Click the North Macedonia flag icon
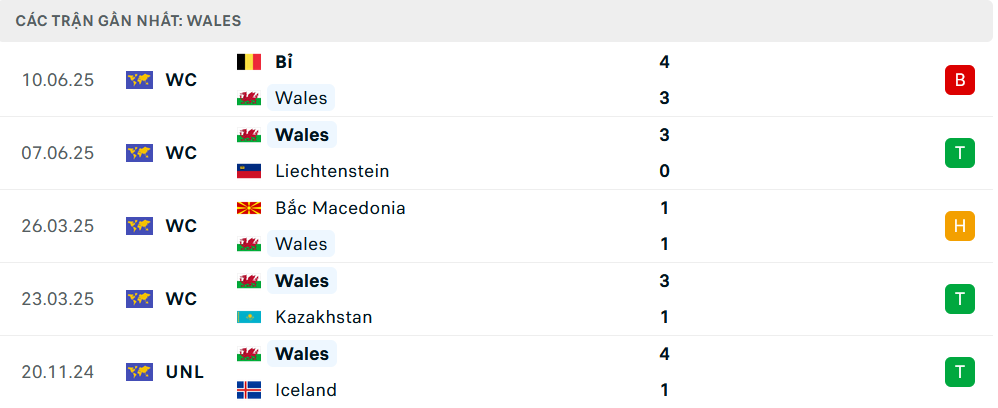 tap(249, 208)
